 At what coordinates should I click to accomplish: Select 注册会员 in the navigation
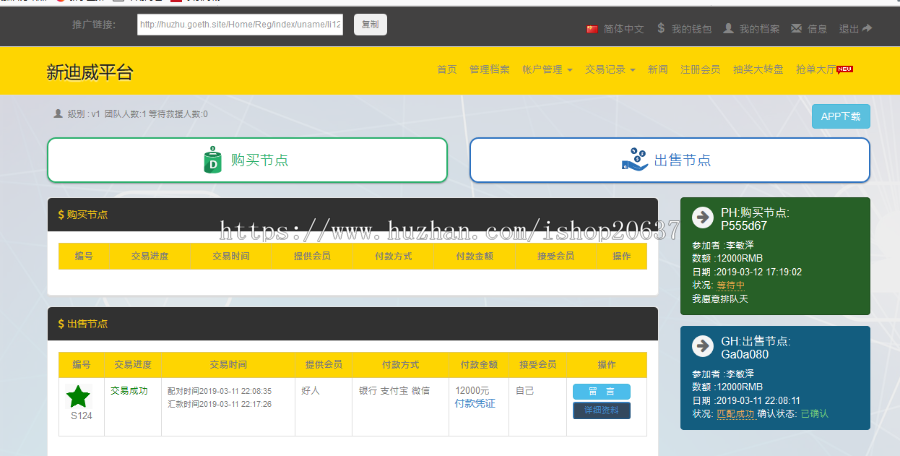tap(700, 69)
